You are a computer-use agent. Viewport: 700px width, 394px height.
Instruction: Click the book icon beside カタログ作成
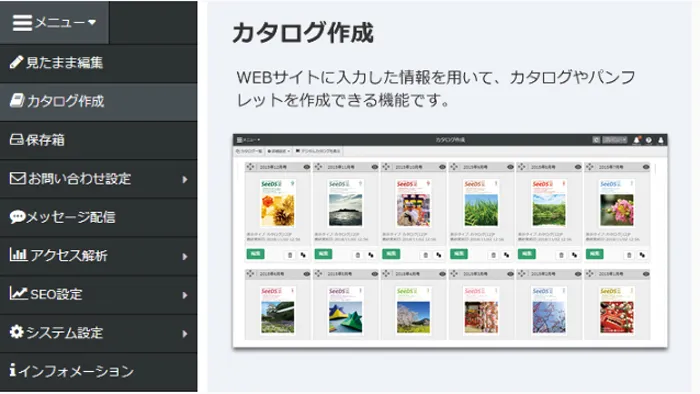coord(17,100)
